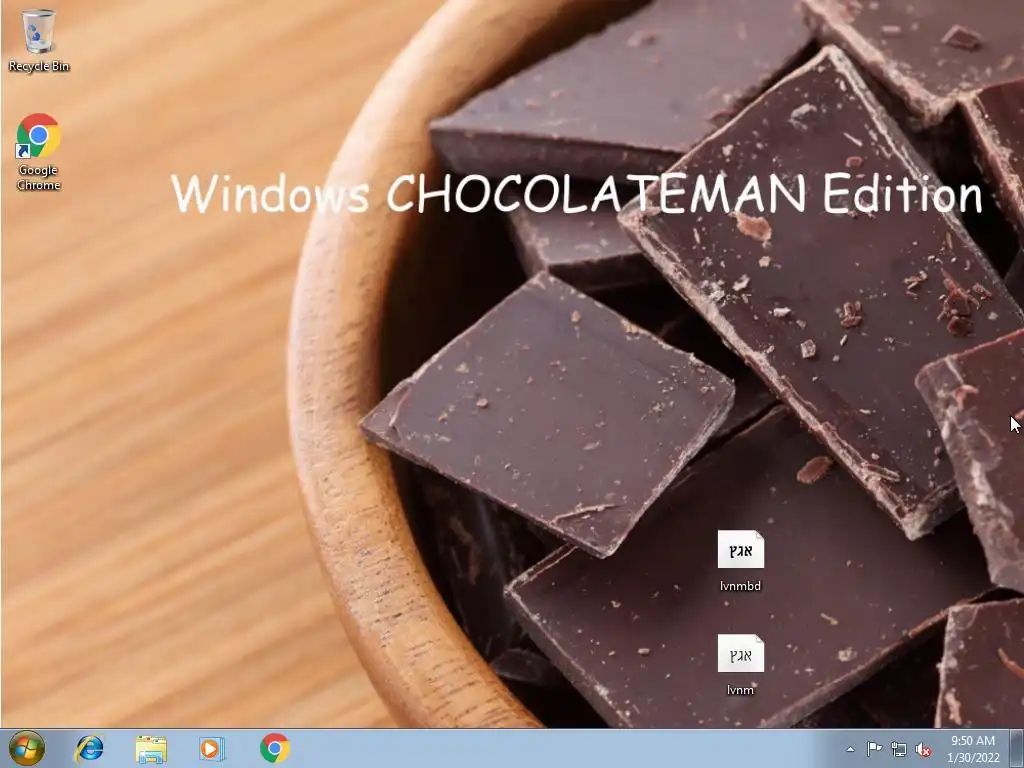
Task: Click the 'Recycle Bin' label text
Action: [x=39, y=66]
